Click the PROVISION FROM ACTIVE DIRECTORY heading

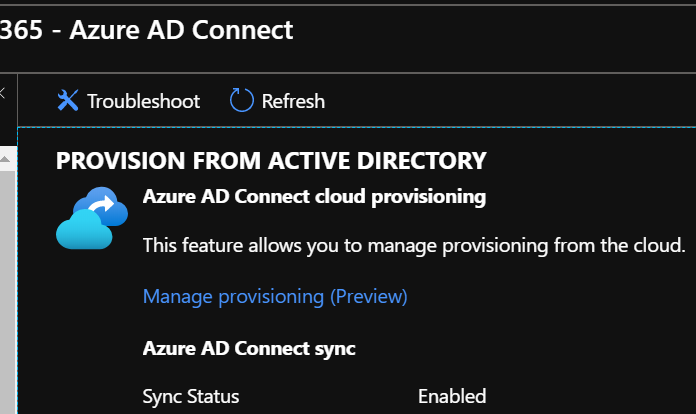point(271,160)
